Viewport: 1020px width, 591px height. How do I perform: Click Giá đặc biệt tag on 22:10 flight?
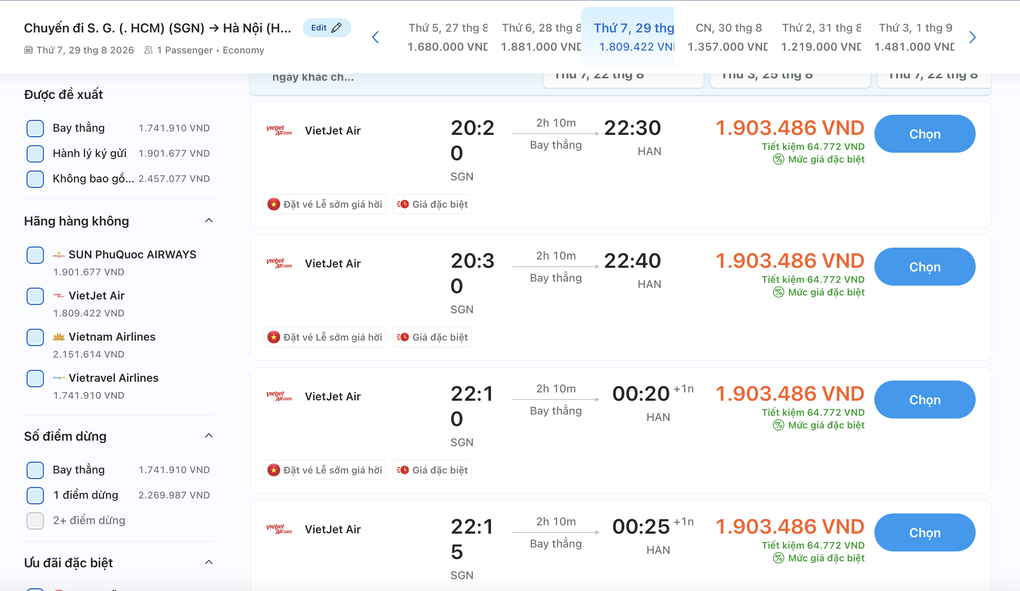click(x=432, y=470)
